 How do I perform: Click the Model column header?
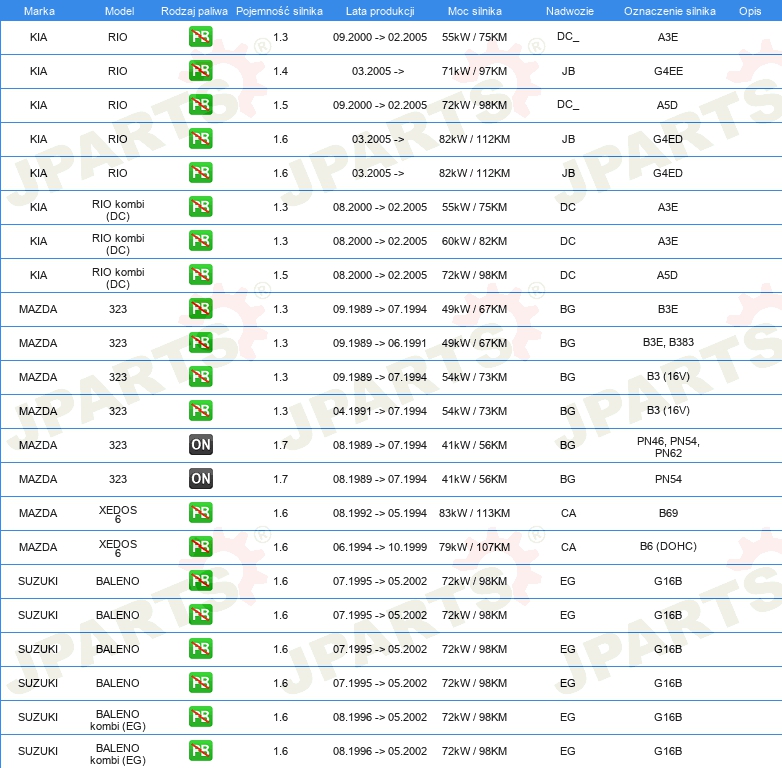pos(119,11)
